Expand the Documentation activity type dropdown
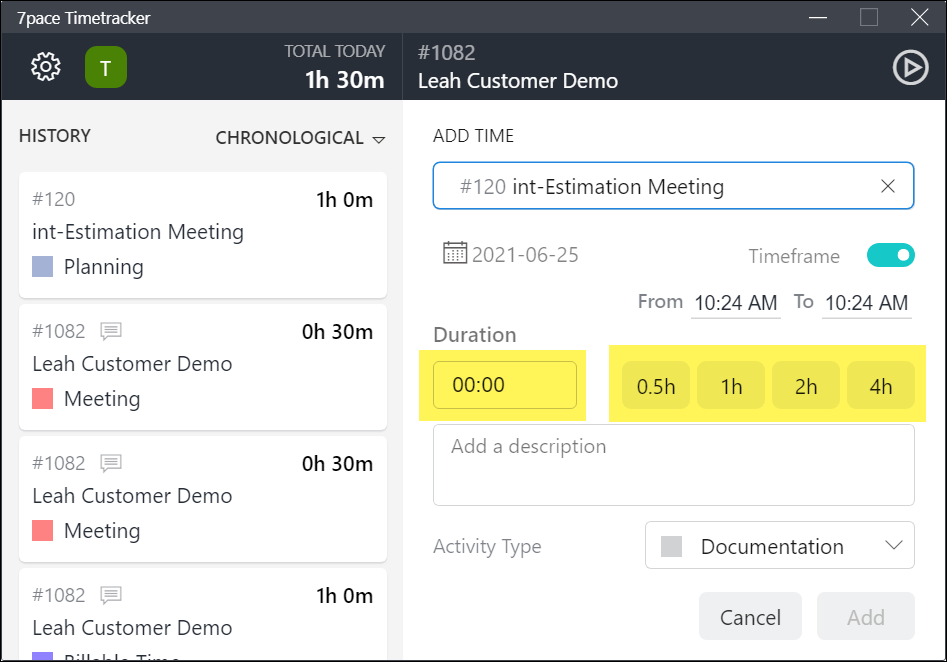947x662 pixels. pos(779,545)
